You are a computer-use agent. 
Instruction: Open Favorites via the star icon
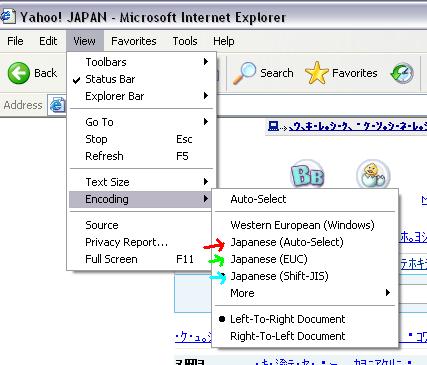[316, 73]
